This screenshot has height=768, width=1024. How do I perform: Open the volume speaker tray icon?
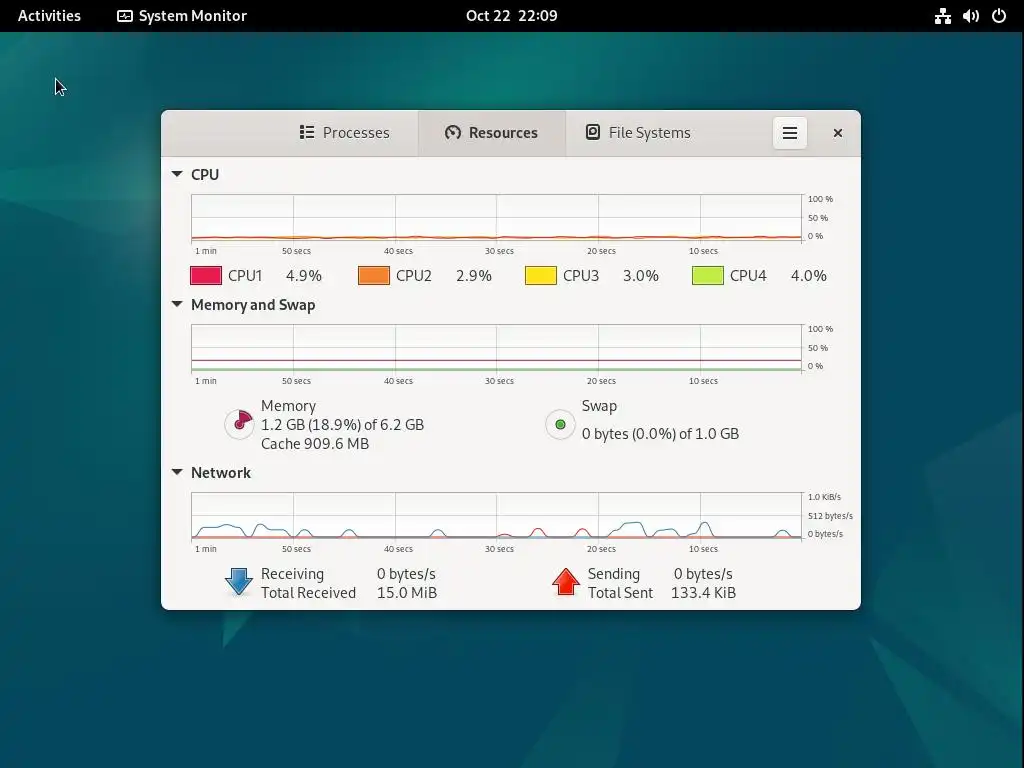click(971, 16)
